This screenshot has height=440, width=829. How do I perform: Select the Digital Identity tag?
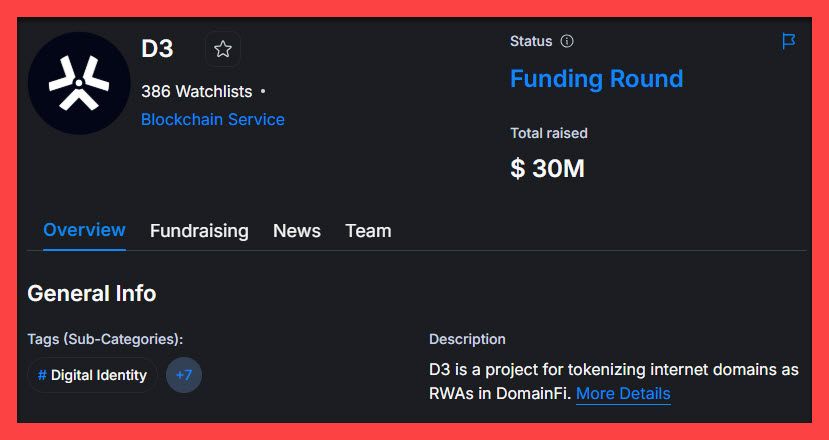point(93,375)
